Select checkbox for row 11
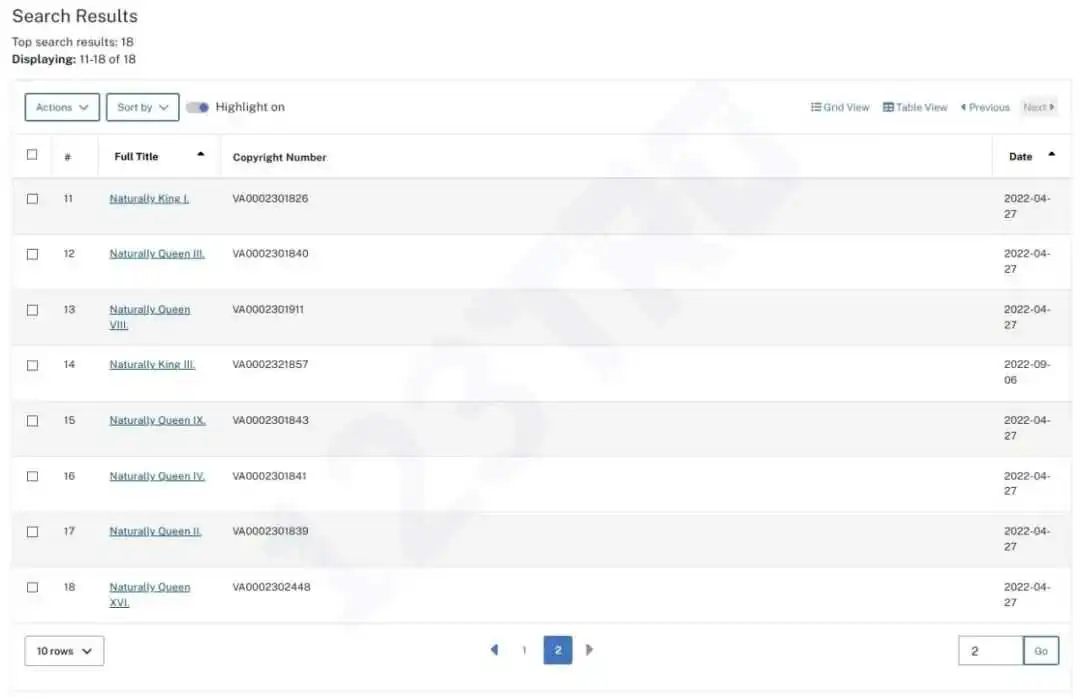Image resolution: width=1080 pixels, height=699 pixels. click(32, 199)
